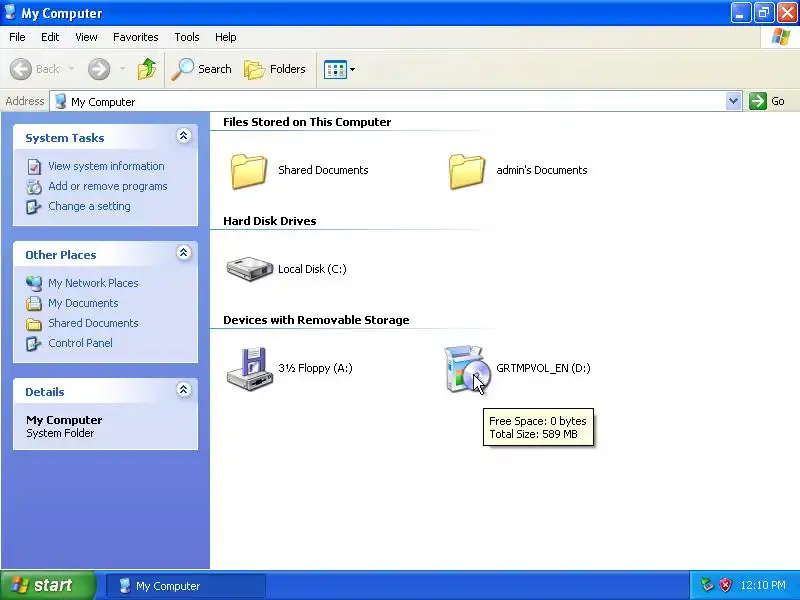Click the Other Places panel heading
Viewport: 800px width, 600px height.
pos(61,255)
